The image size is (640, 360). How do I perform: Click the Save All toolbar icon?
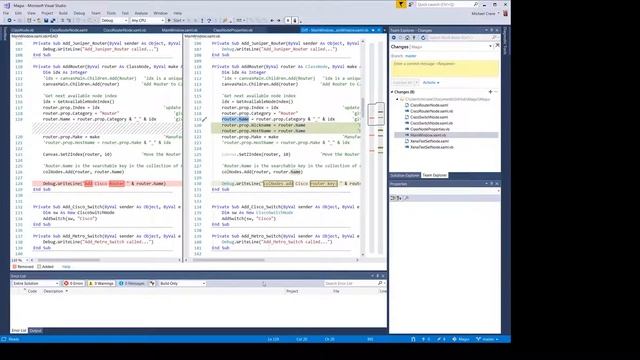click(x=53, y=20)
